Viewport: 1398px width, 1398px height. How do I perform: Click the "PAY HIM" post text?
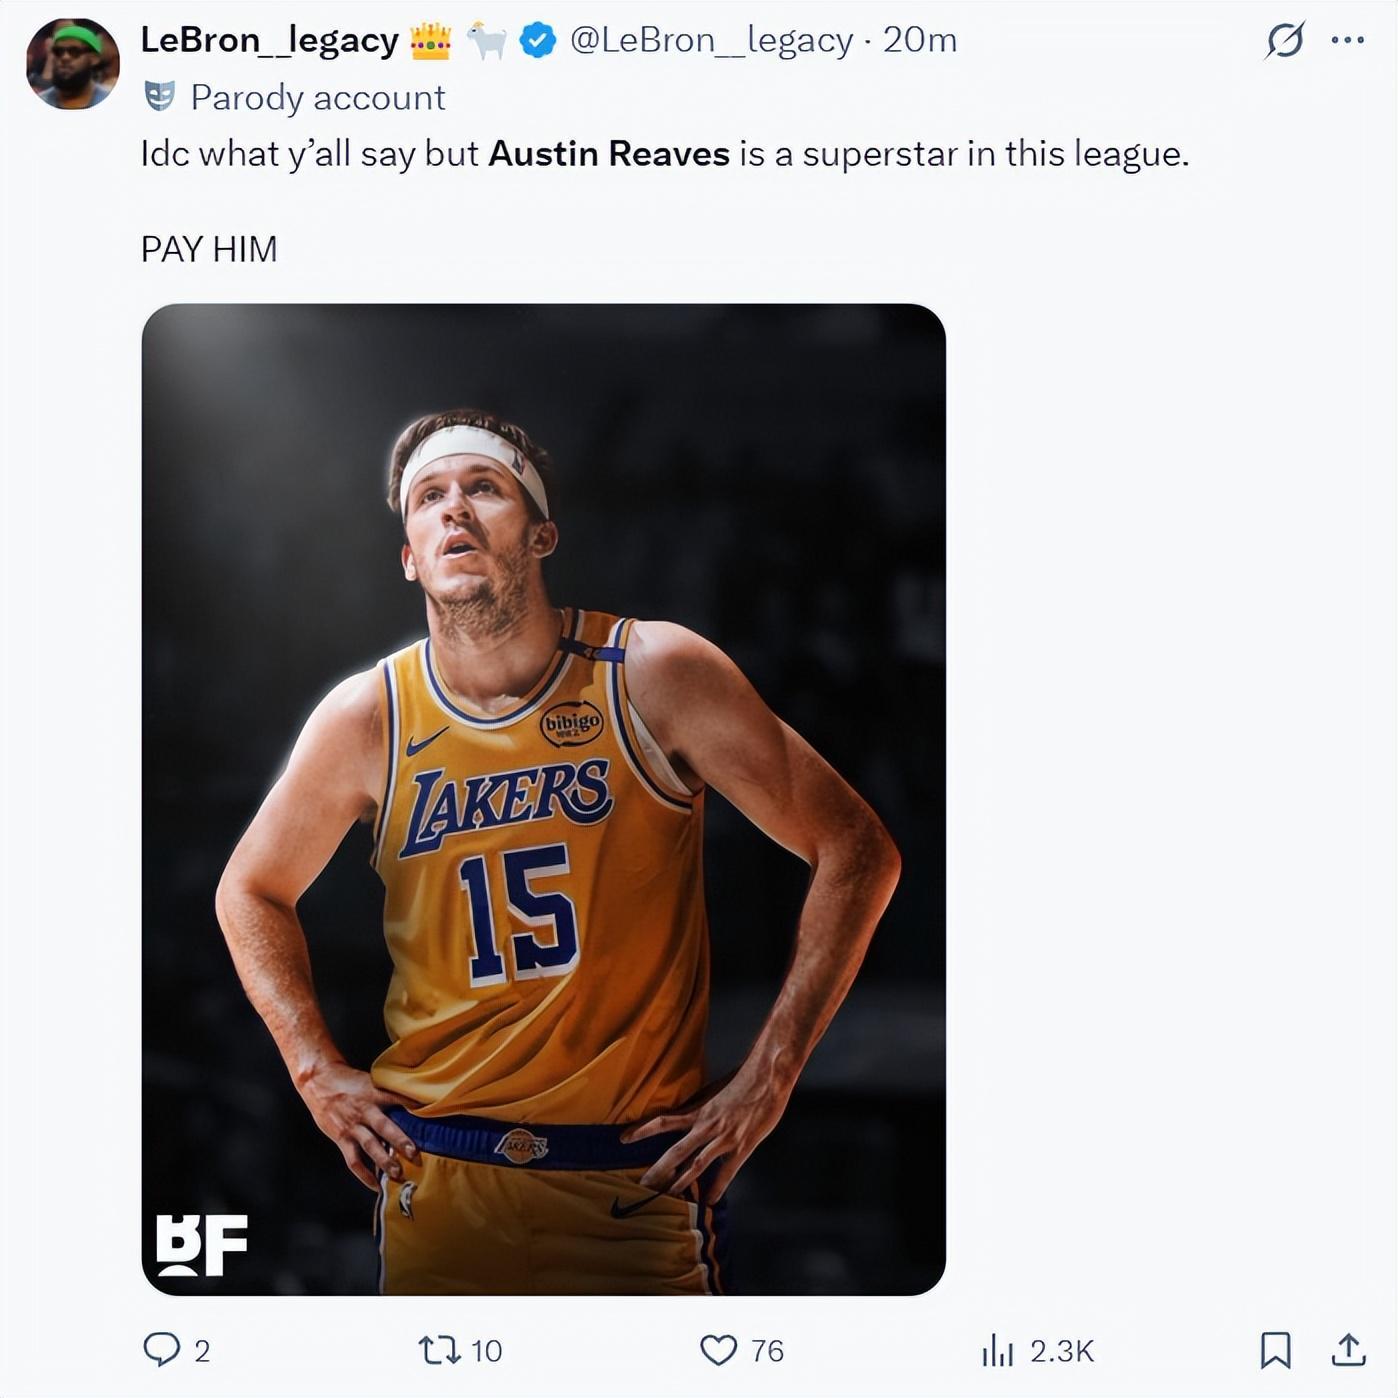coord(209,249)
